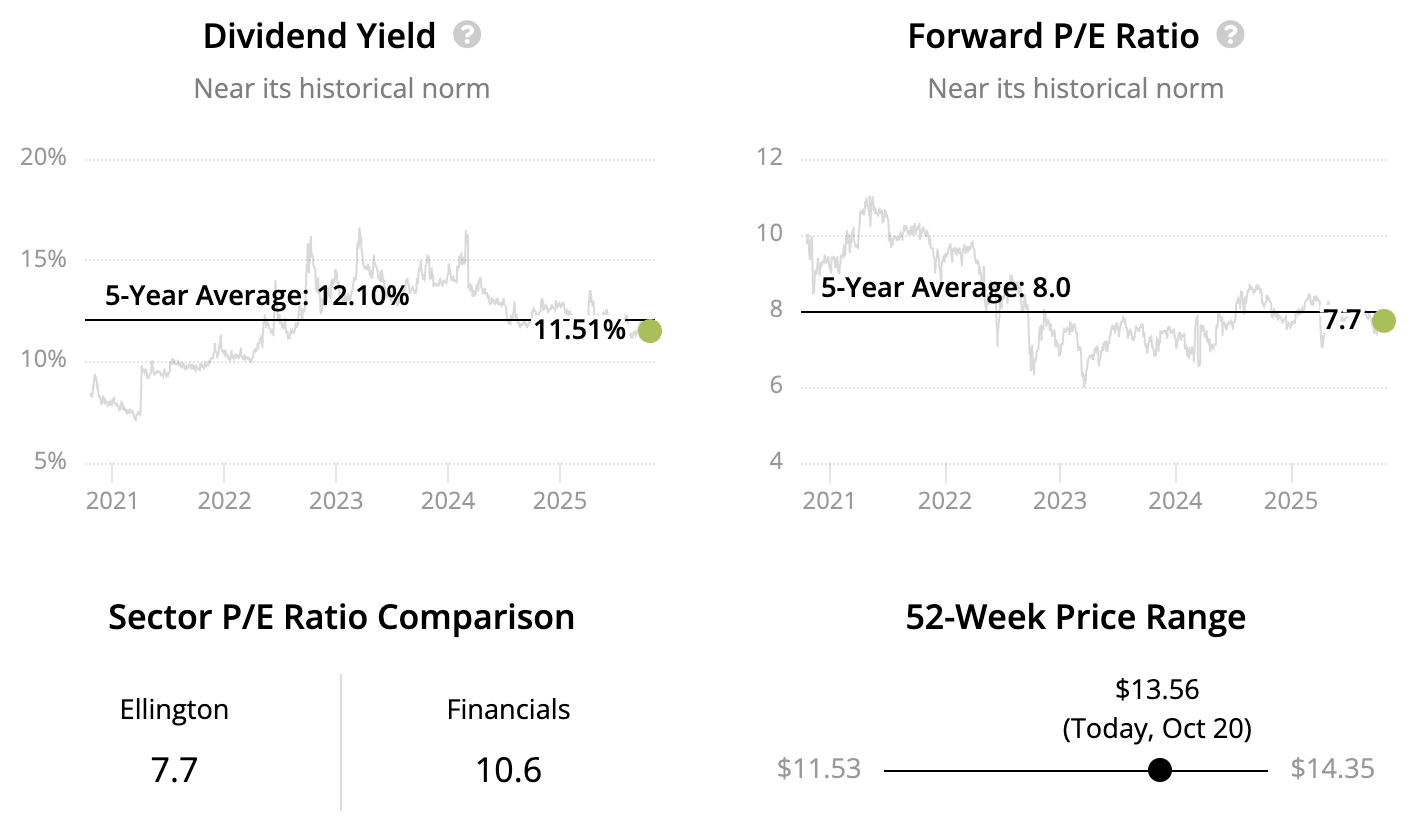The height and width of the screenshot is (834, 1424).
Task: Click the Ellington P/E value 7.7
Action: click(174, 770)
